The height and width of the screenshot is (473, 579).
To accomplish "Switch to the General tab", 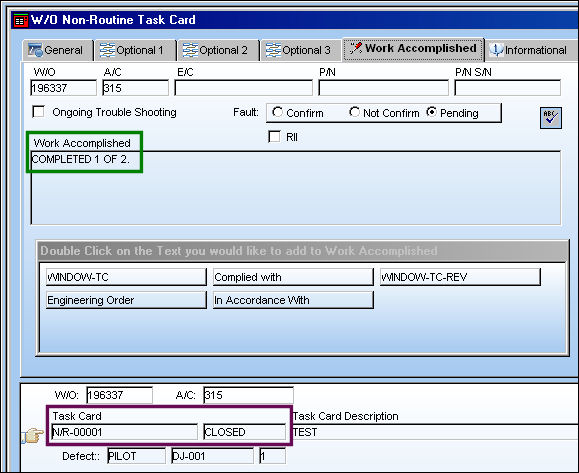I will (58, 50).
